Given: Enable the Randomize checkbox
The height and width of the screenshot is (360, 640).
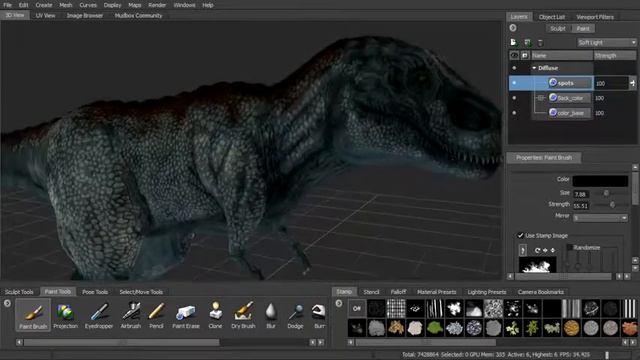Looking at the screenshot, I should click(570, 247).
